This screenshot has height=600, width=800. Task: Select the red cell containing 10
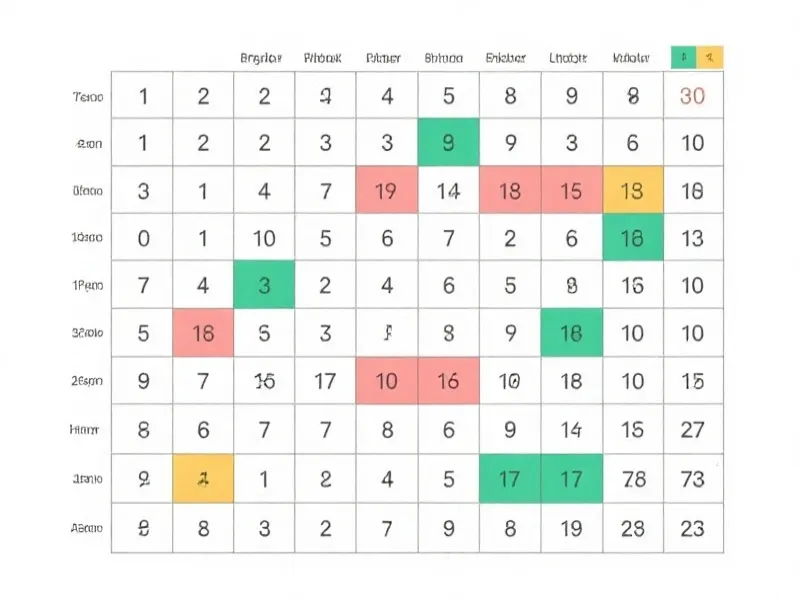(x=387, y=381)
